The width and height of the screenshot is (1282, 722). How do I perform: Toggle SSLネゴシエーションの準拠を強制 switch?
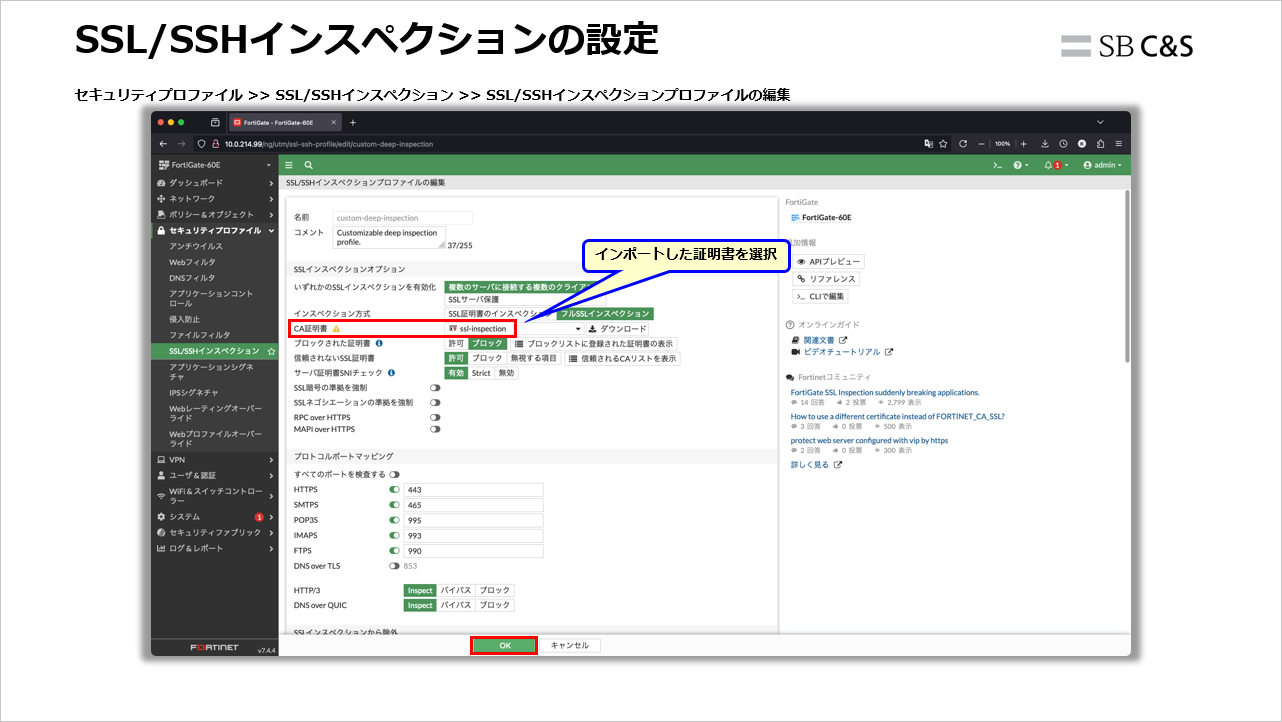coord(435,403)
